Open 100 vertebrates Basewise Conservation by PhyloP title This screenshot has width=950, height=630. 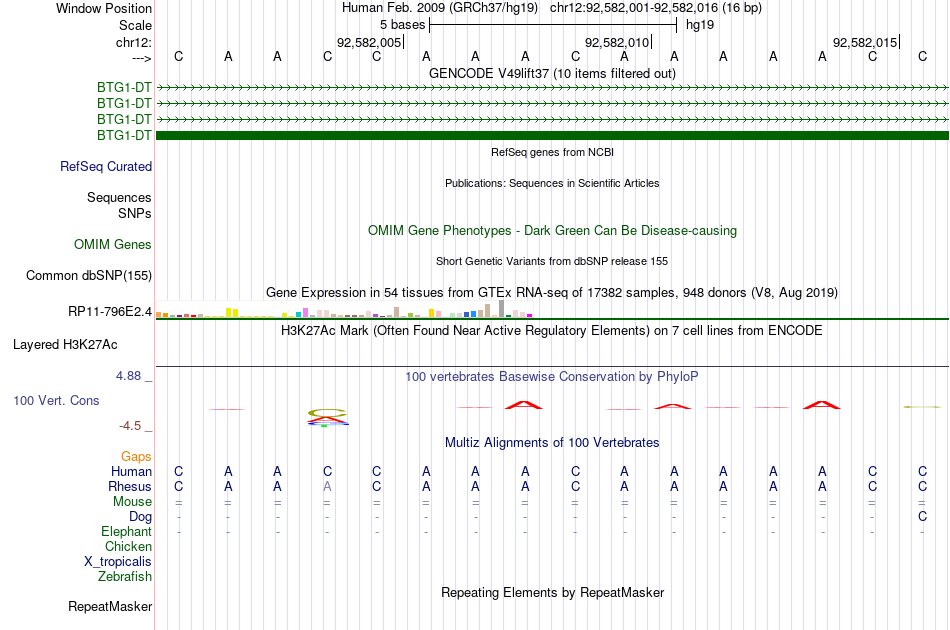coord(552,377)
